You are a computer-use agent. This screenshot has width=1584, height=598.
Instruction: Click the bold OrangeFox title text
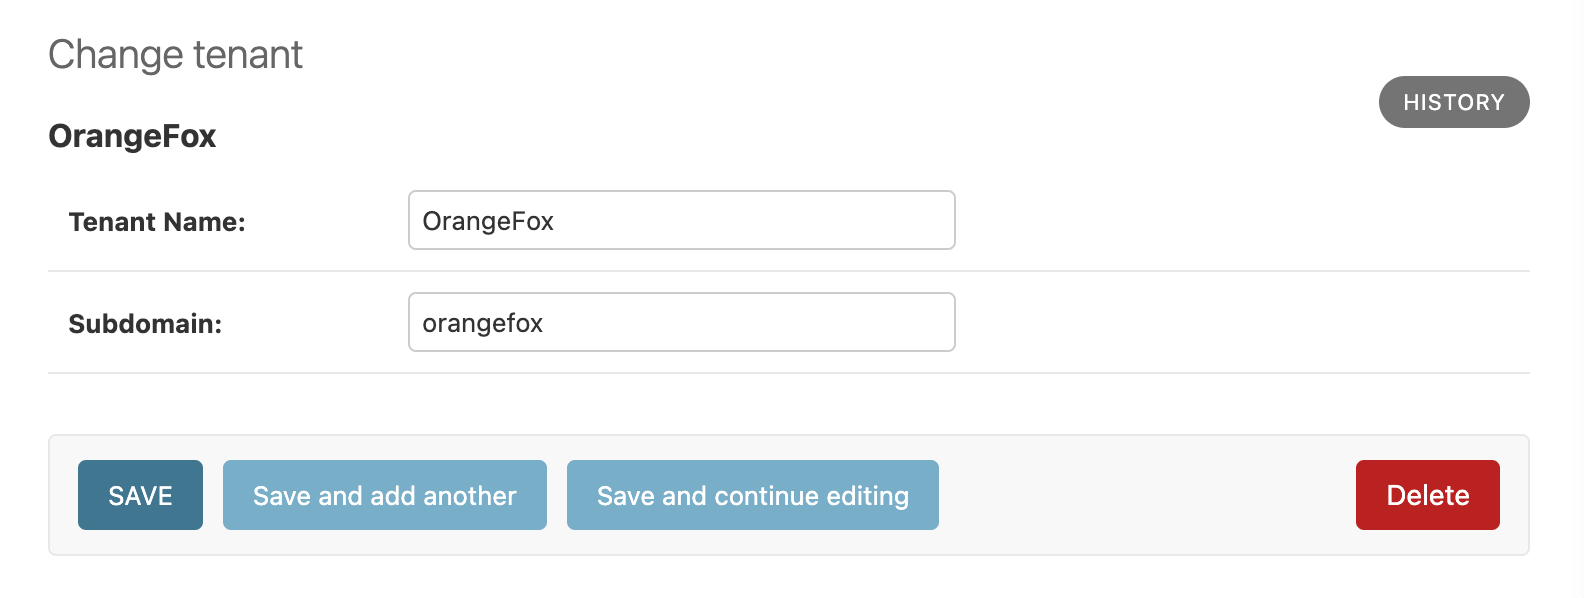(x=132, y=136)
